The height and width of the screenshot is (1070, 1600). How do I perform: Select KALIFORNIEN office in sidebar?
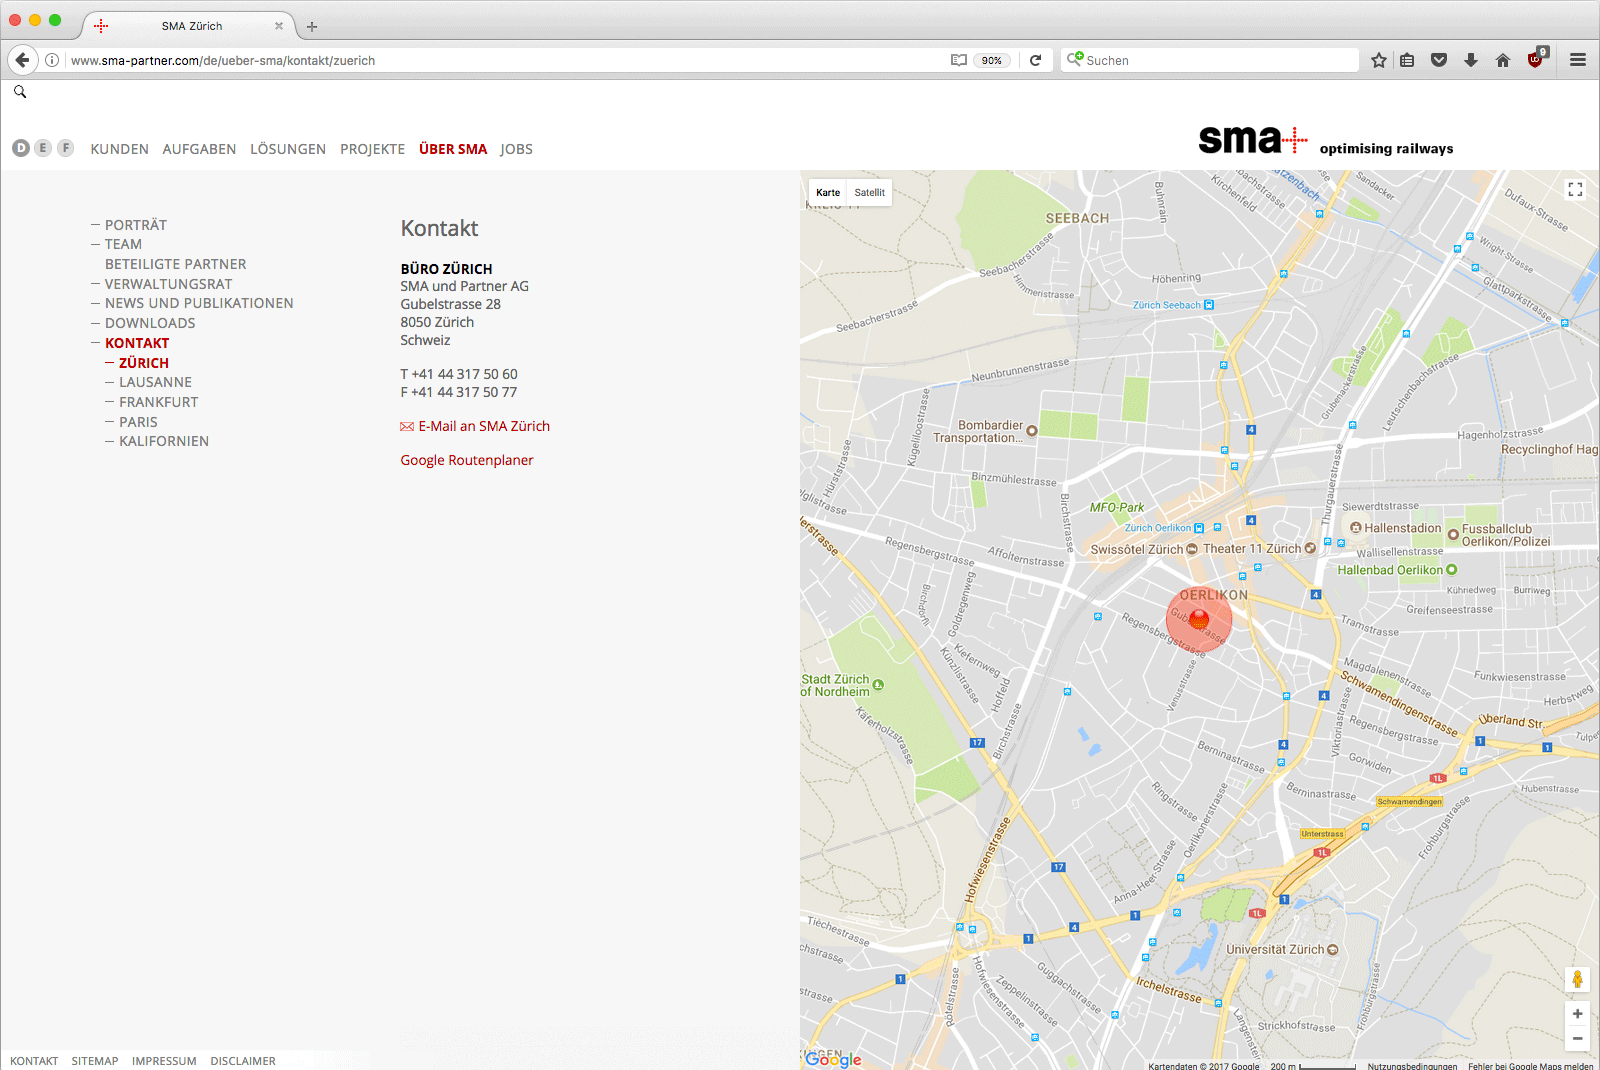[164, 441]
